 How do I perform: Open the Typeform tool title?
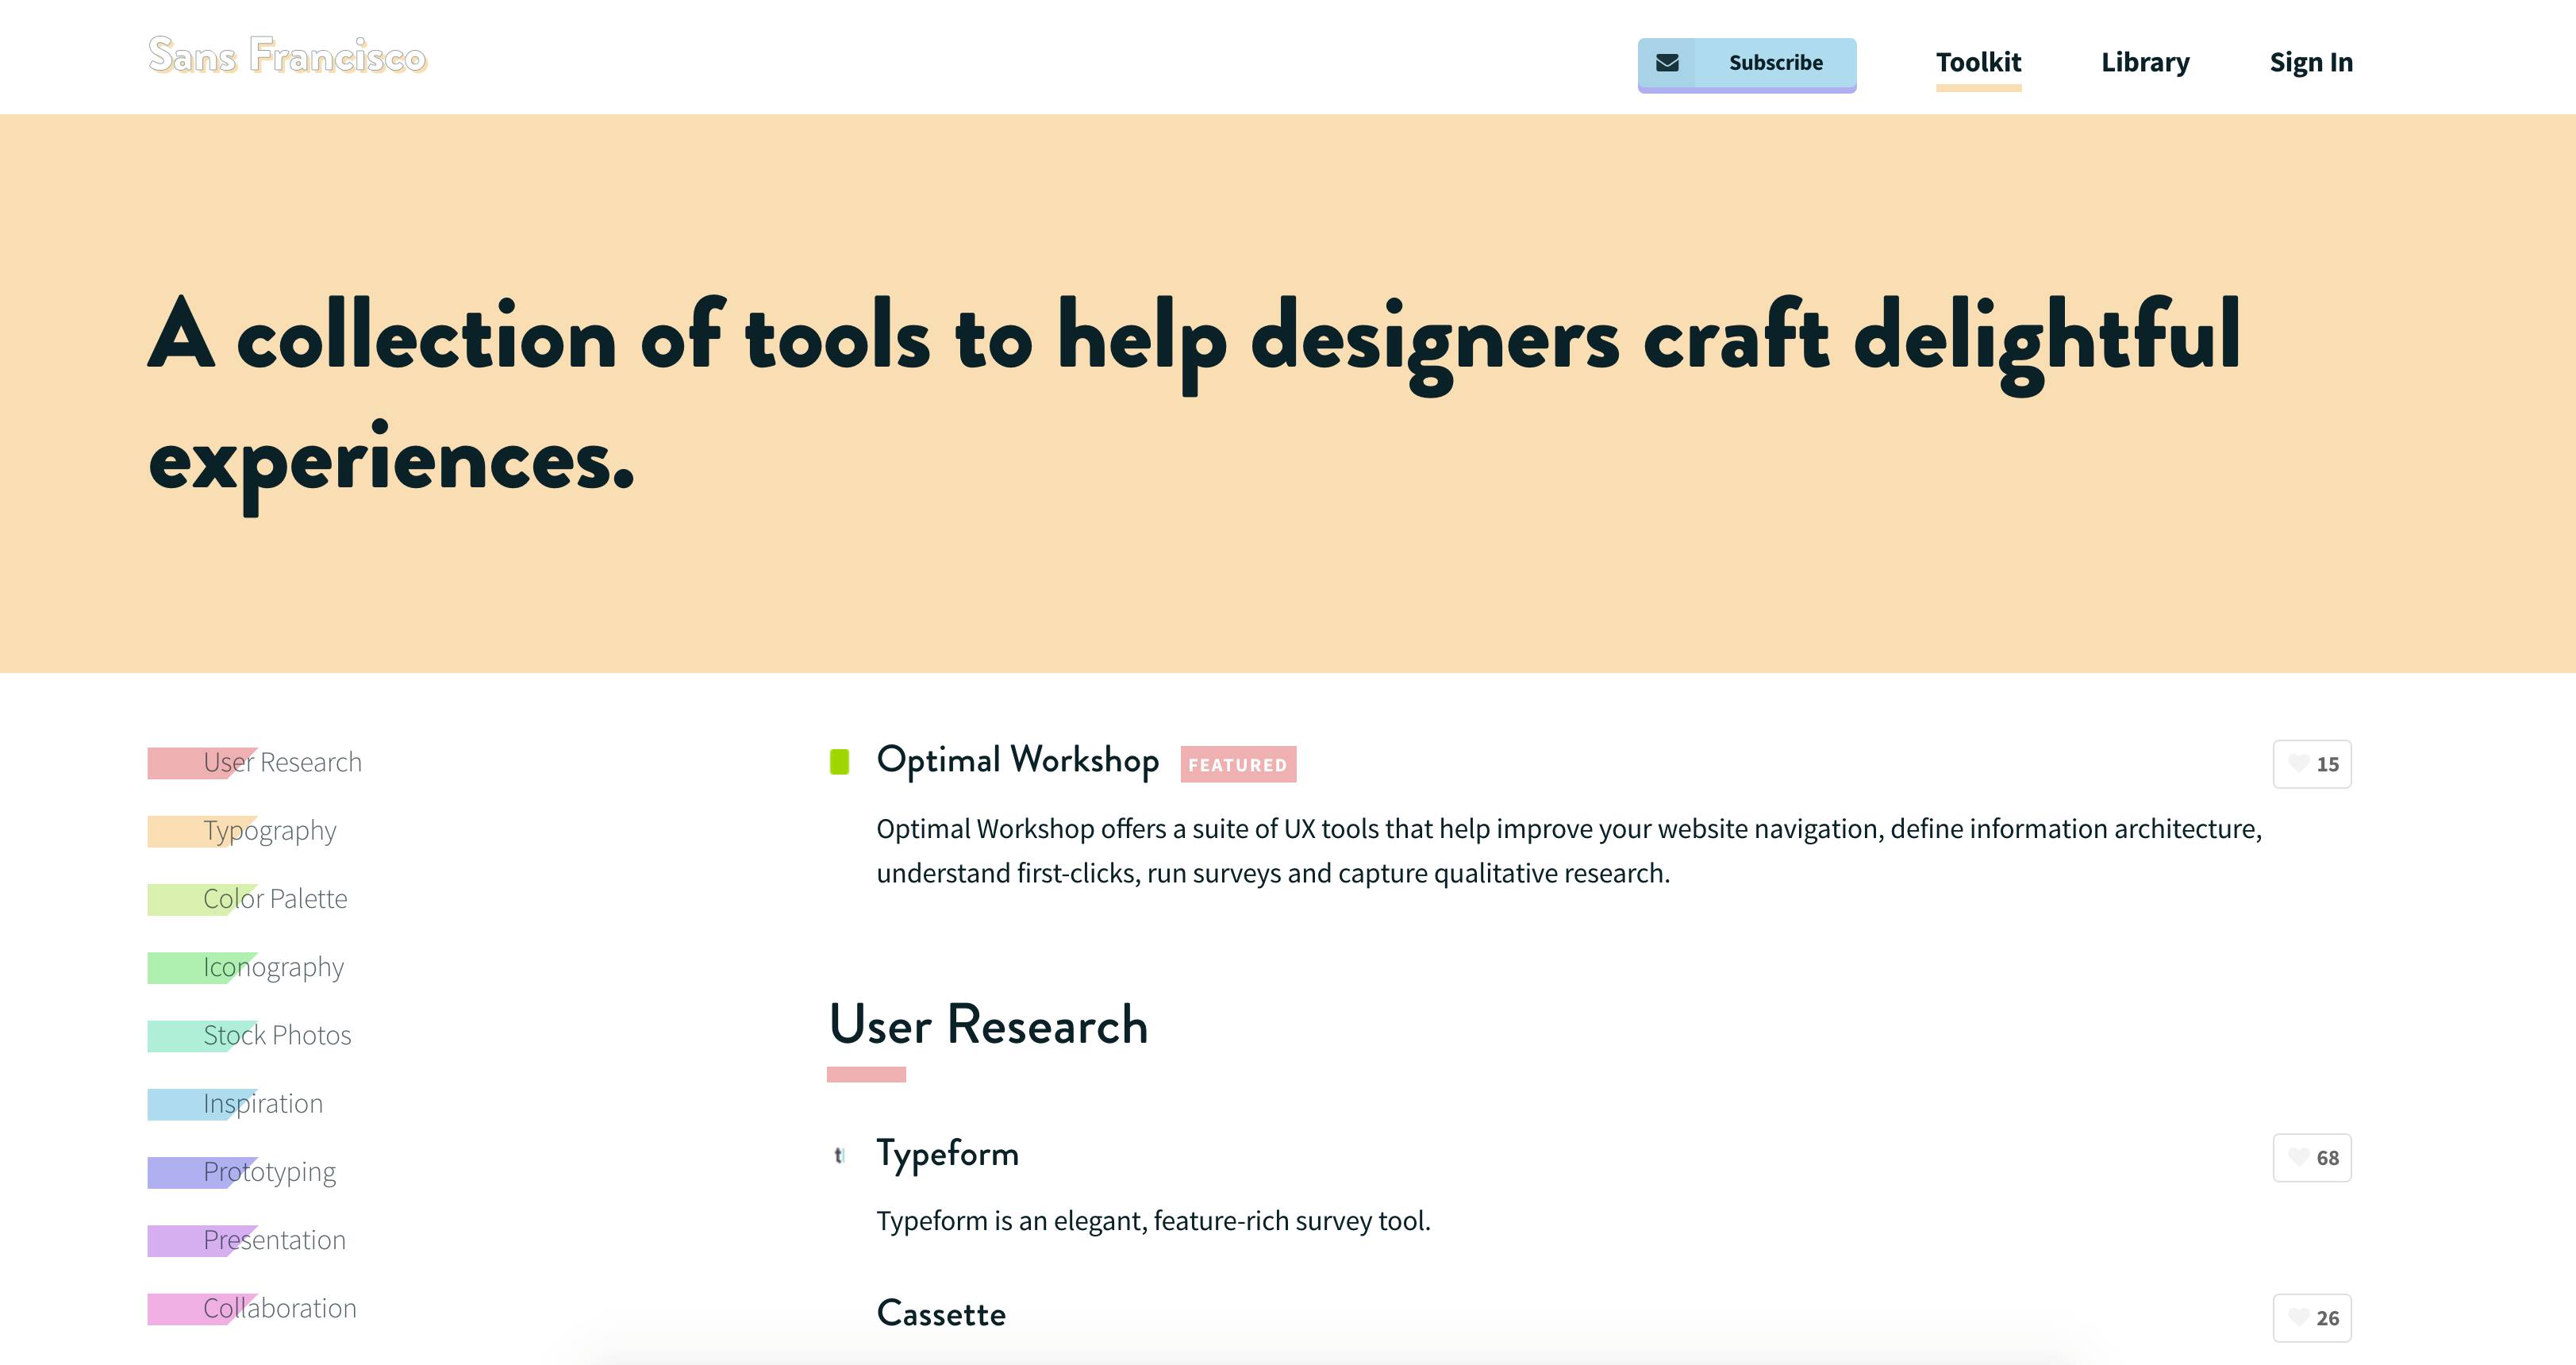click(x=947, y=1153)
